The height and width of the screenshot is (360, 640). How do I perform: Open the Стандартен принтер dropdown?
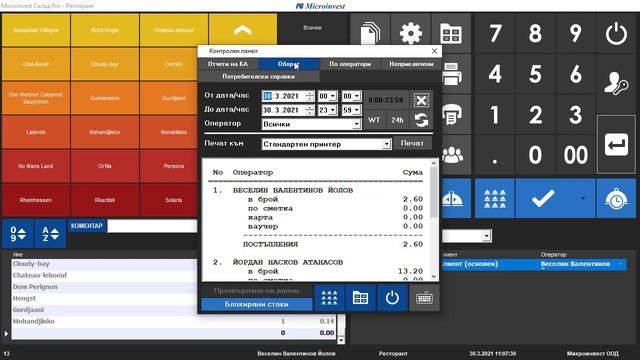point(386,144)
